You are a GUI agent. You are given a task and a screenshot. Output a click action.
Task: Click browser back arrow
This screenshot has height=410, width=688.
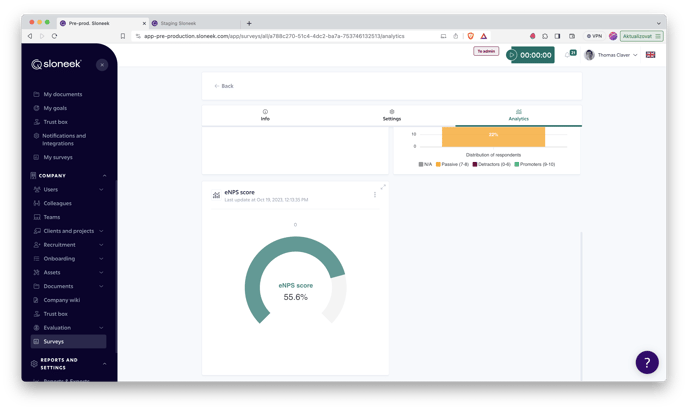(30, 36)
